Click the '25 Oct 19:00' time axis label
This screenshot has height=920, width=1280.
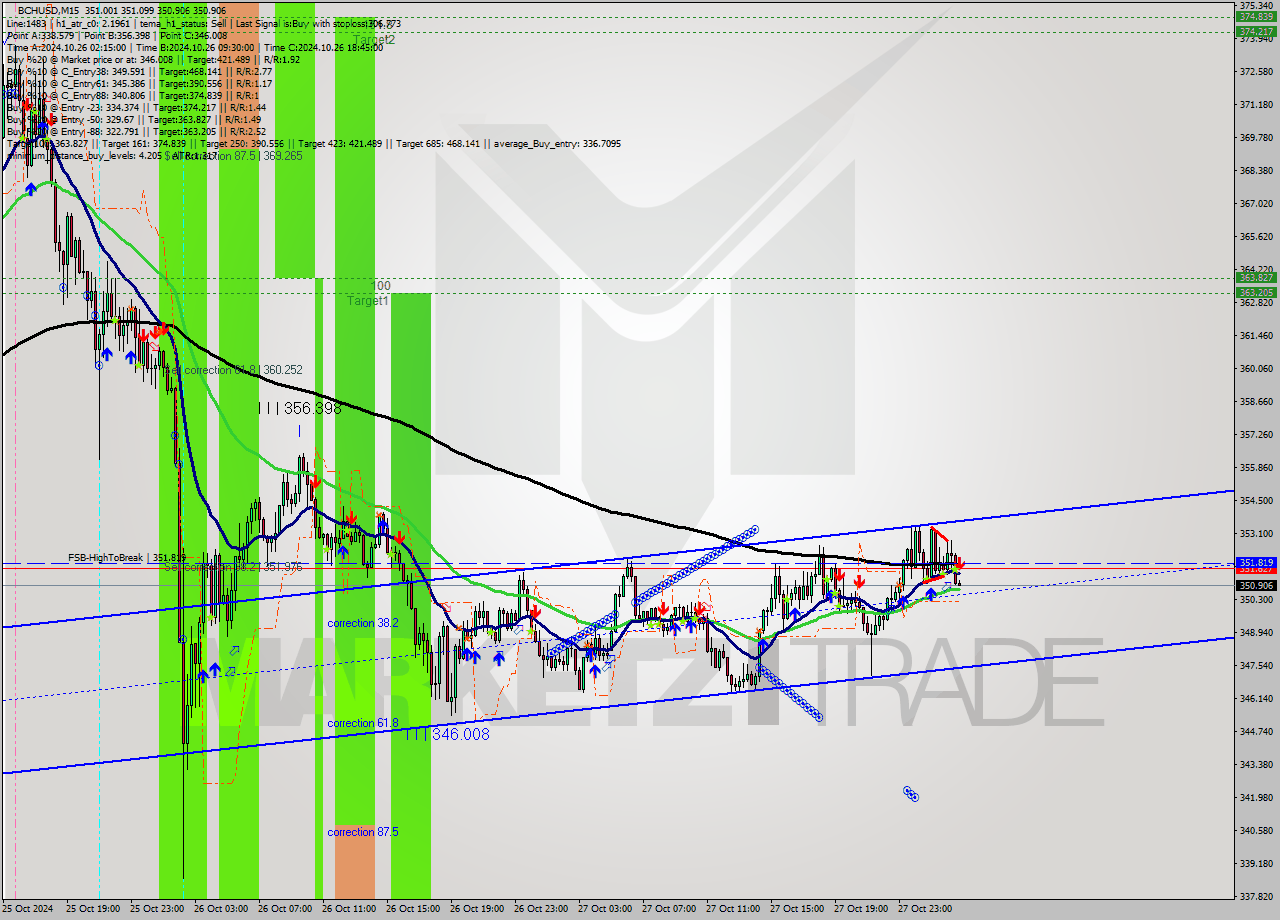(x=92, y=909)
